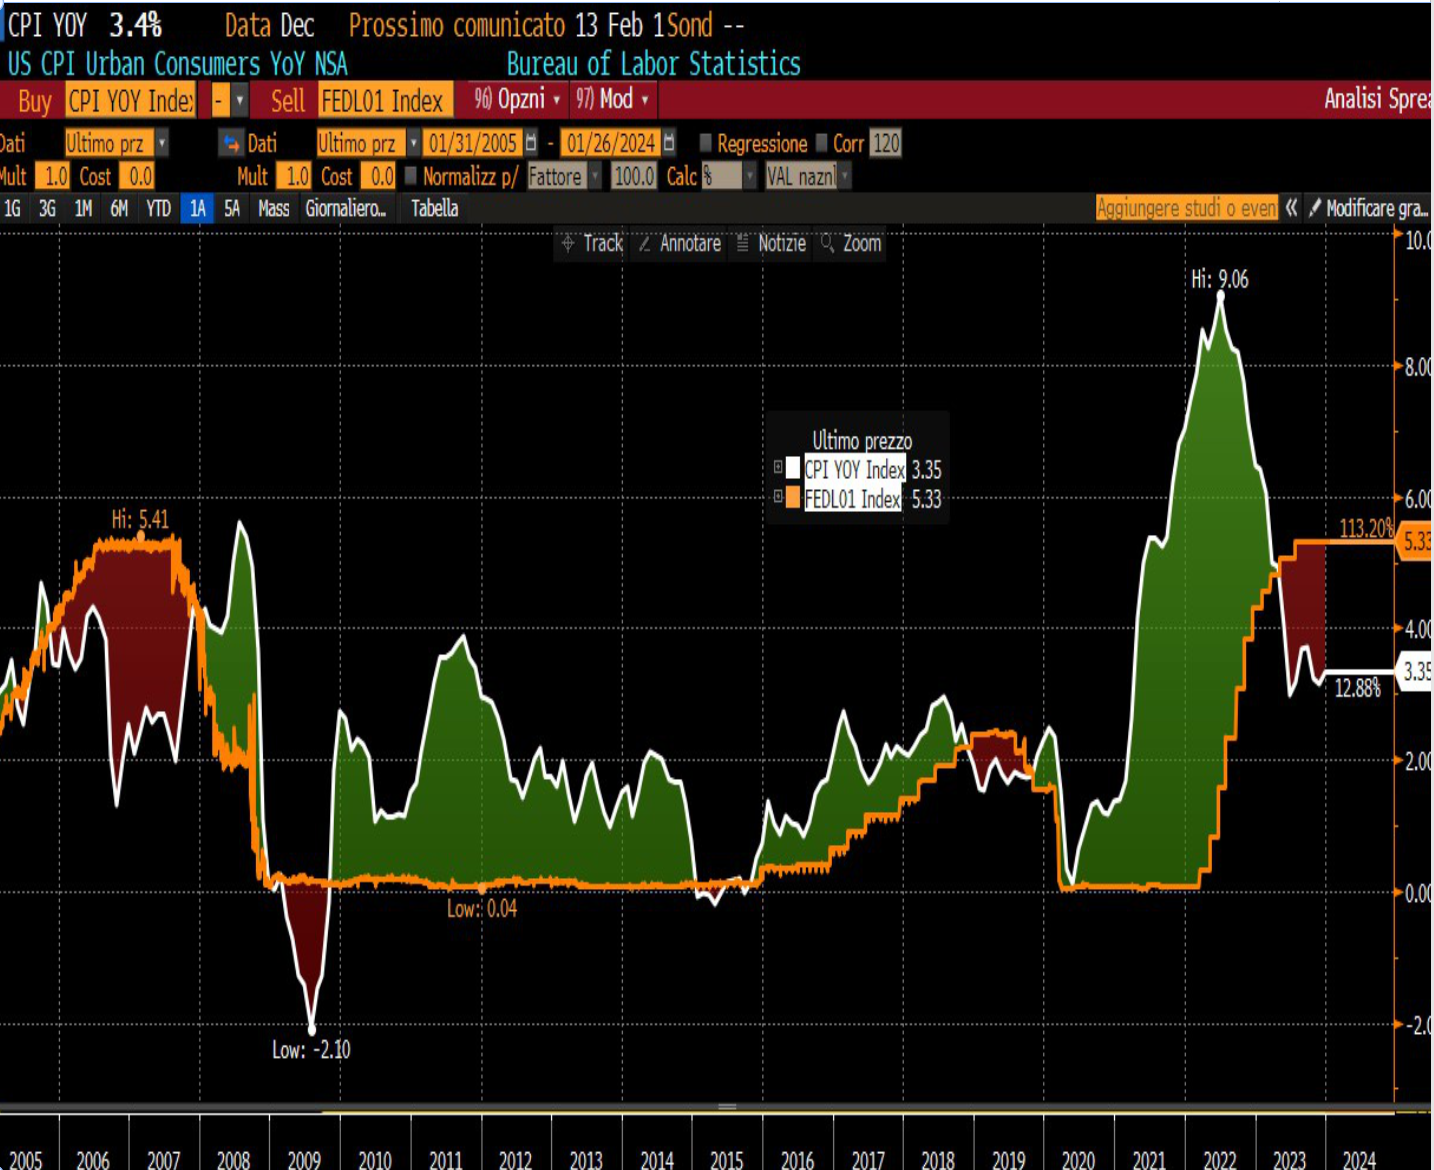Screen dimensions: 1434x1170
Task: Select the Mass time range tab
Action: 273,208
